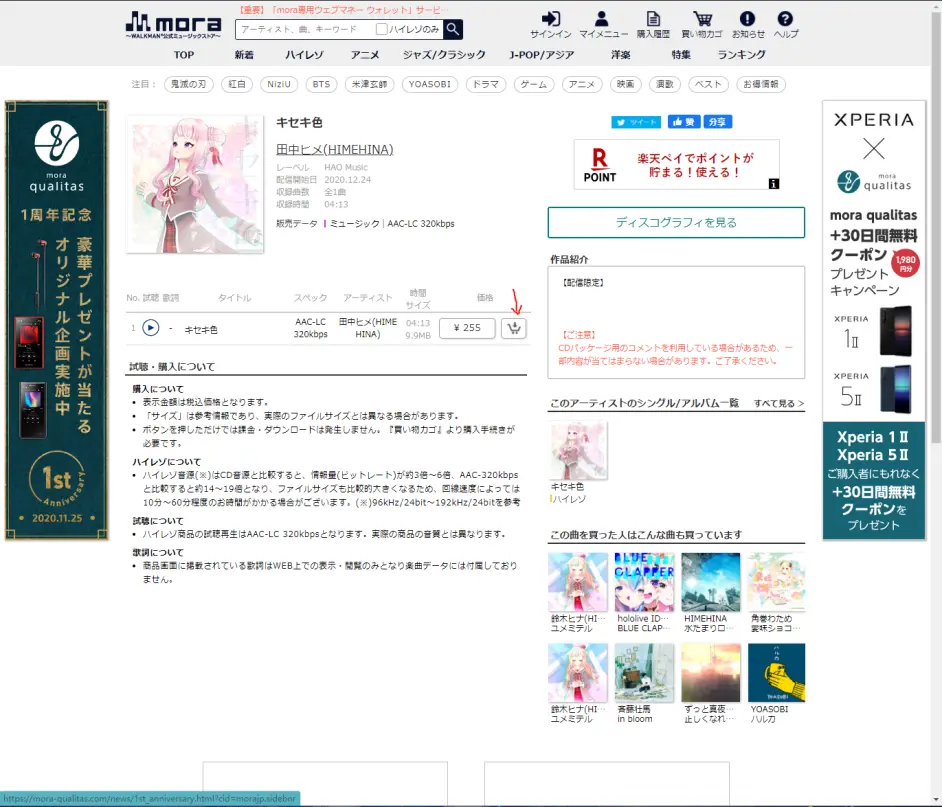Screen dimensions: 942x807
Task: Open the ずっと真夜中 album thumbnail
Action: pyautogui.click(x=711, y=672)
